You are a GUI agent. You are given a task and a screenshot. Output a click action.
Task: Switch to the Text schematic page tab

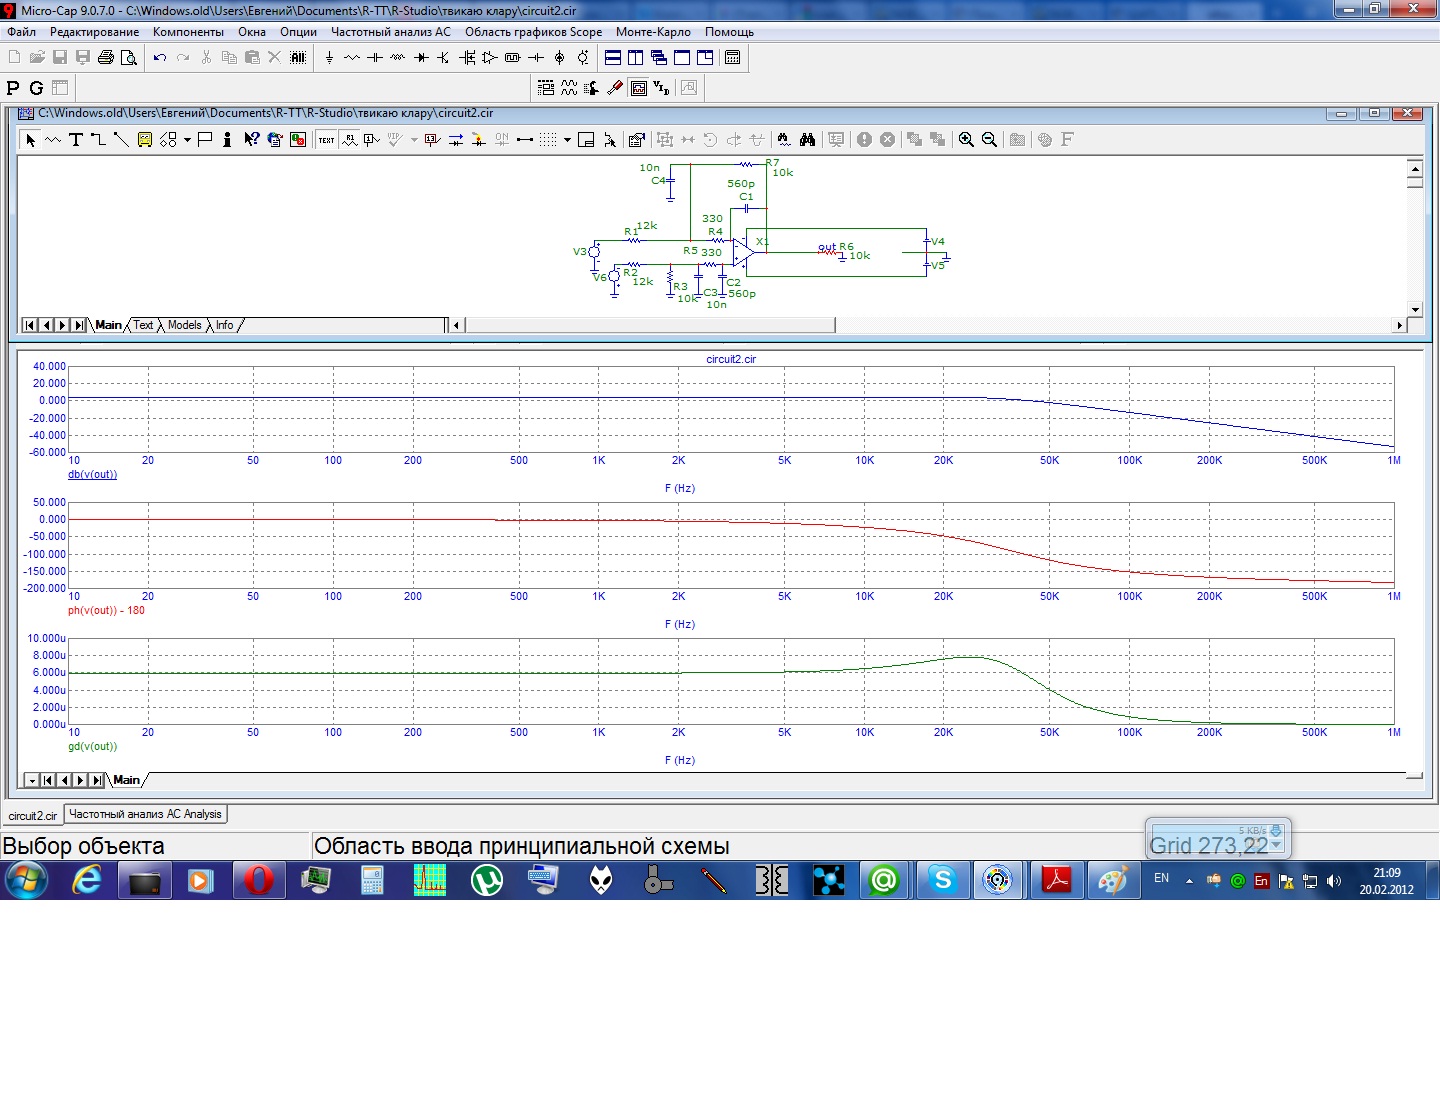point(144,325)
